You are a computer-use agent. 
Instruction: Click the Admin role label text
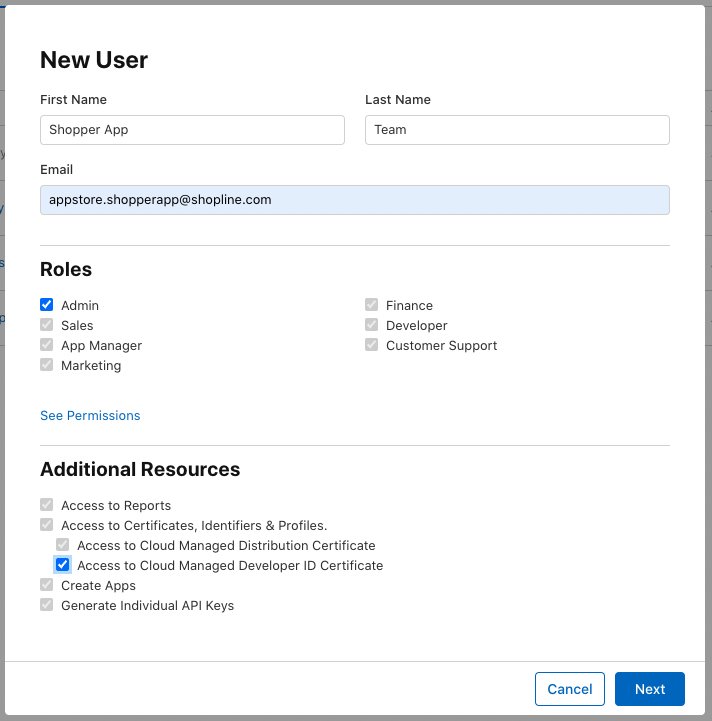coord(80,305)
